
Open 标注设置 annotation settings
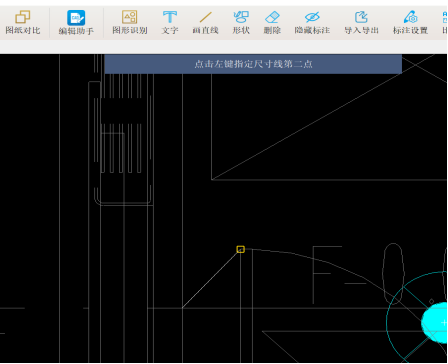coord(410,22)
